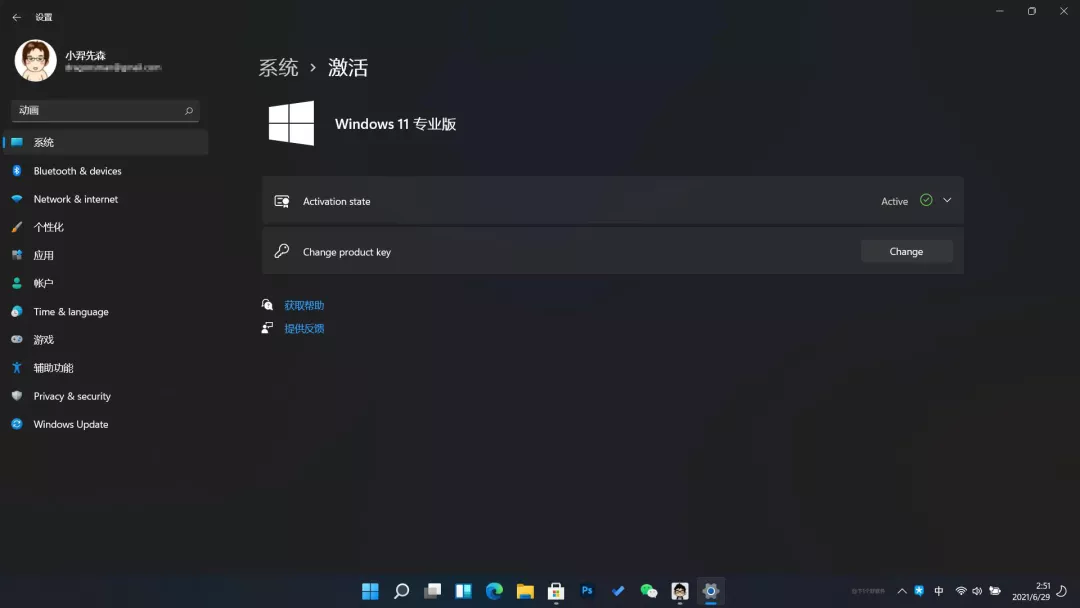The image size is (1080, 608).
Task: Click the Settings gear on the taskbar
Action: tap(711, 591)
